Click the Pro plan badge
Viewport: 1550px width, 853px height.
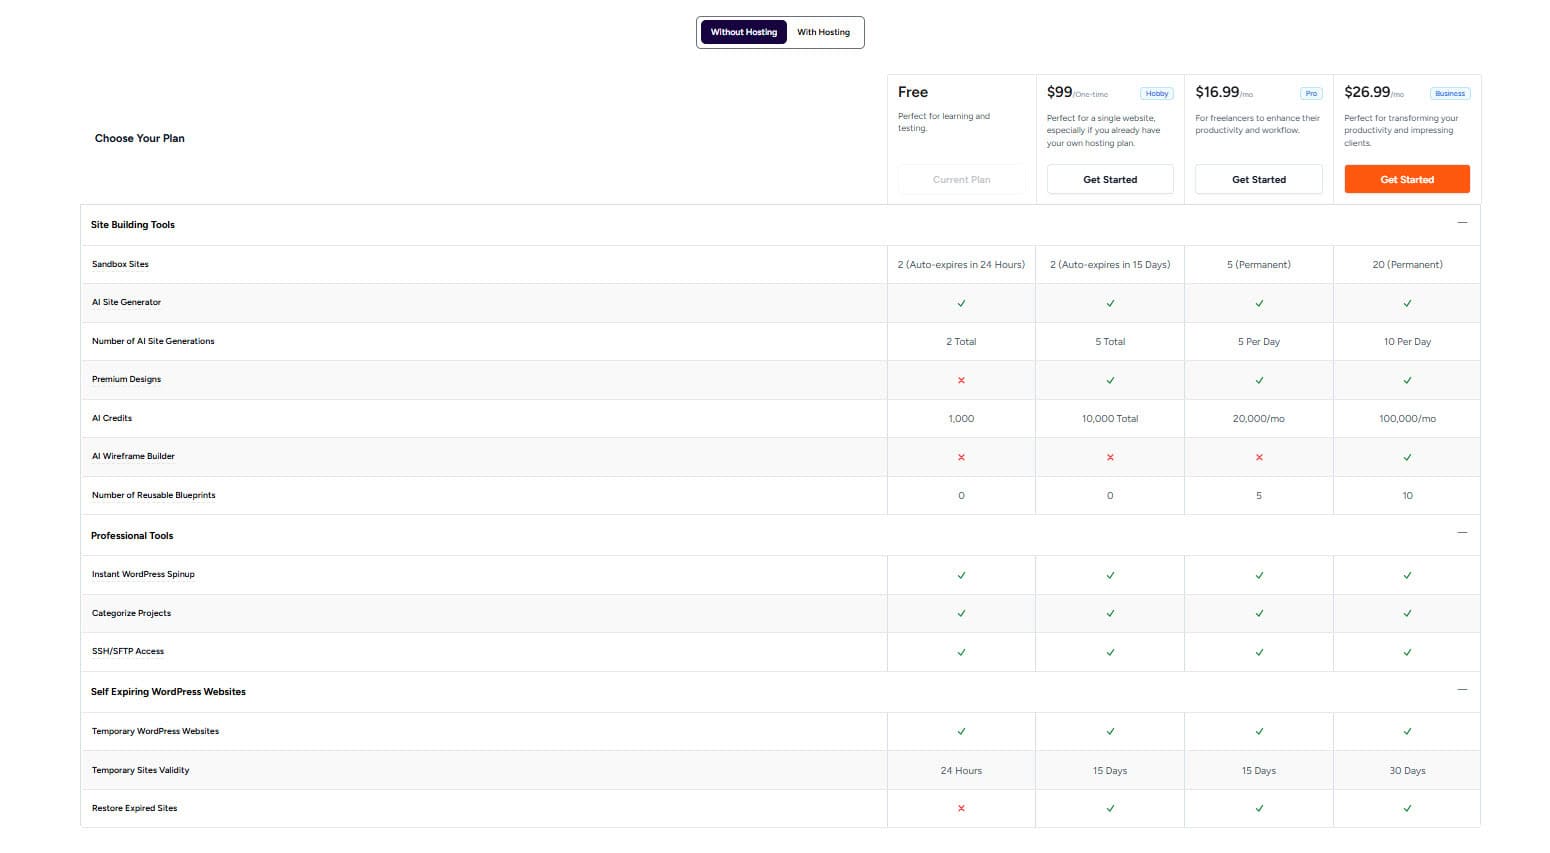[x=1311, y=94]
